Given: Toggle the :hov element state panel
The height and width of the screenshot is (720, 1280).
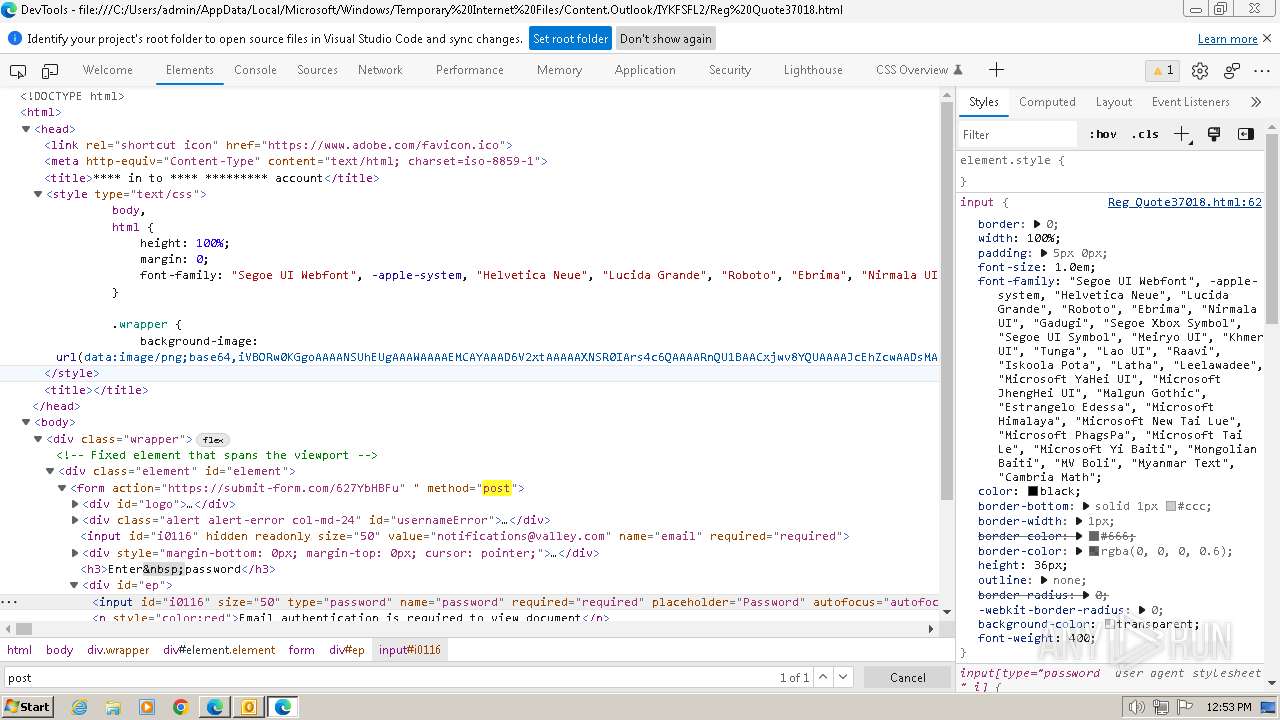Looking at the screenshot, I should pos(1103,134).
